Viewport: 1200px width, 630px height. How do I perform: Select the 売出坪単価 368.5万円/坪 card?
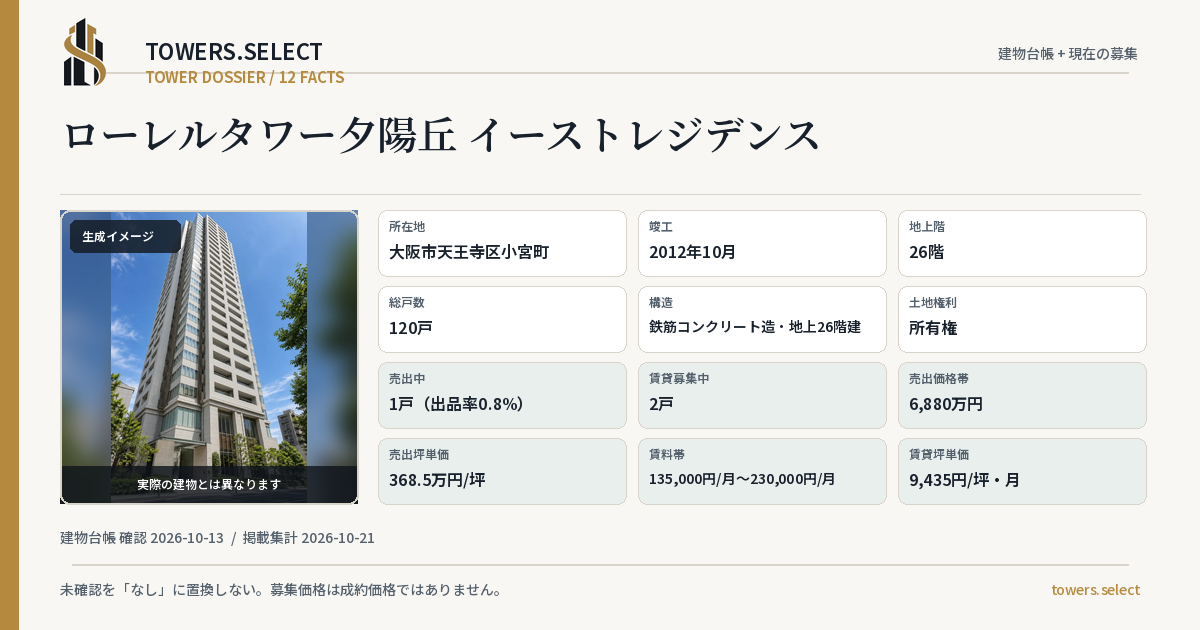[502, 471]
